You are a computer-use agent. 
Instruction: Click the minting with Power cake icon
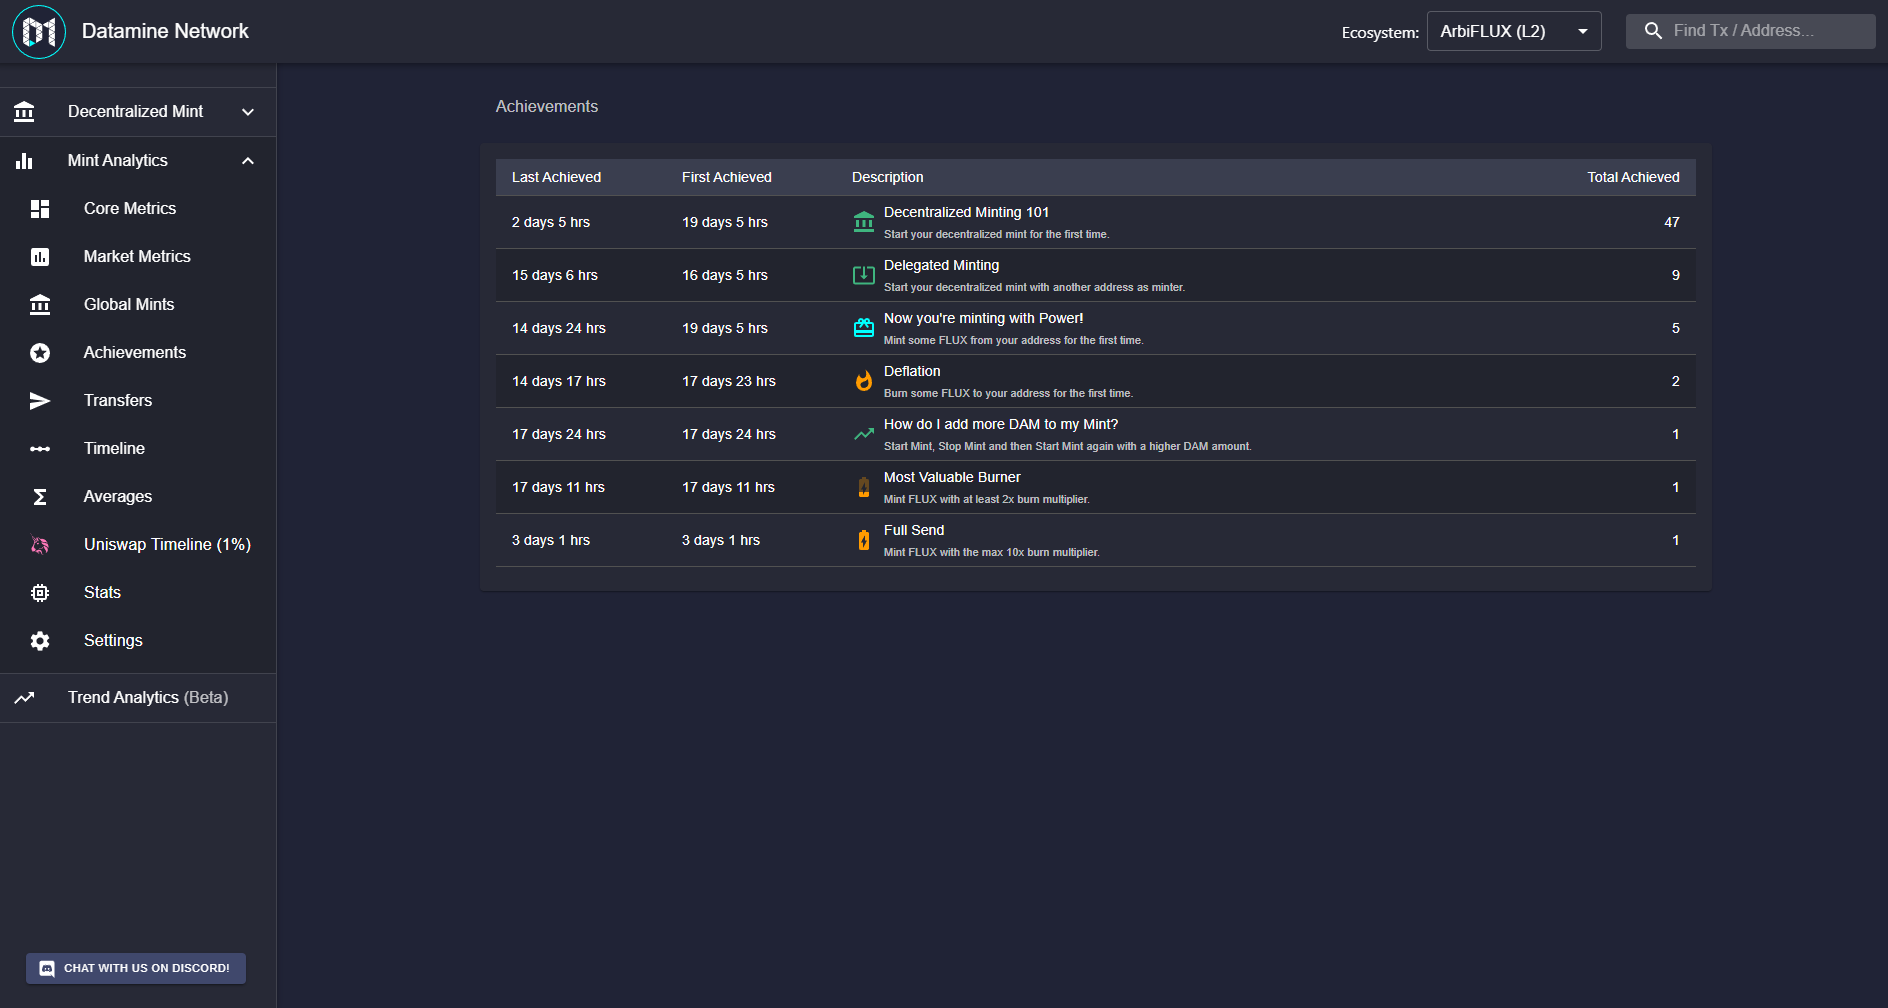(864, 328)
